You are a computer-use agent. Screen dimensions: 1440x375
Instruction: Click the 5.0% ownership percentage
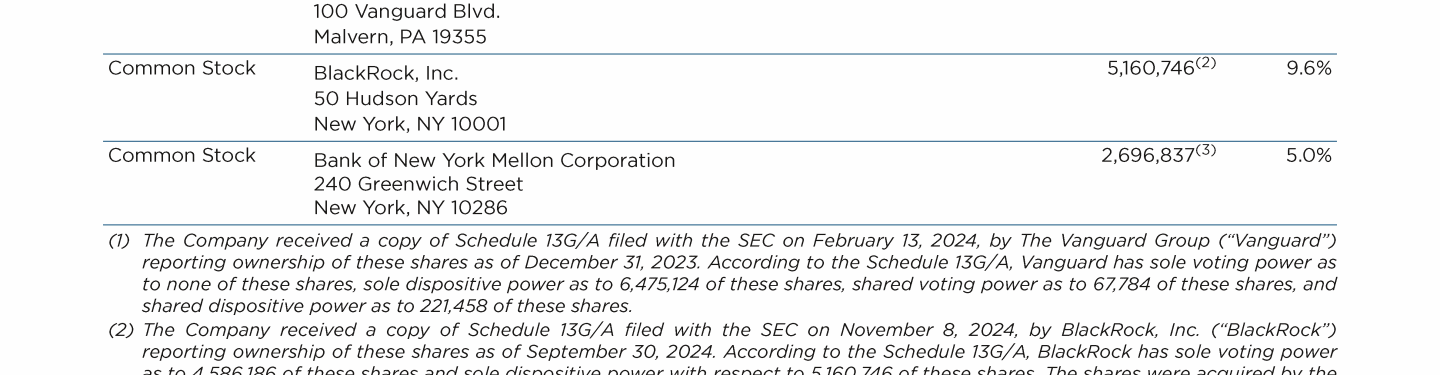coord(1309,155)
